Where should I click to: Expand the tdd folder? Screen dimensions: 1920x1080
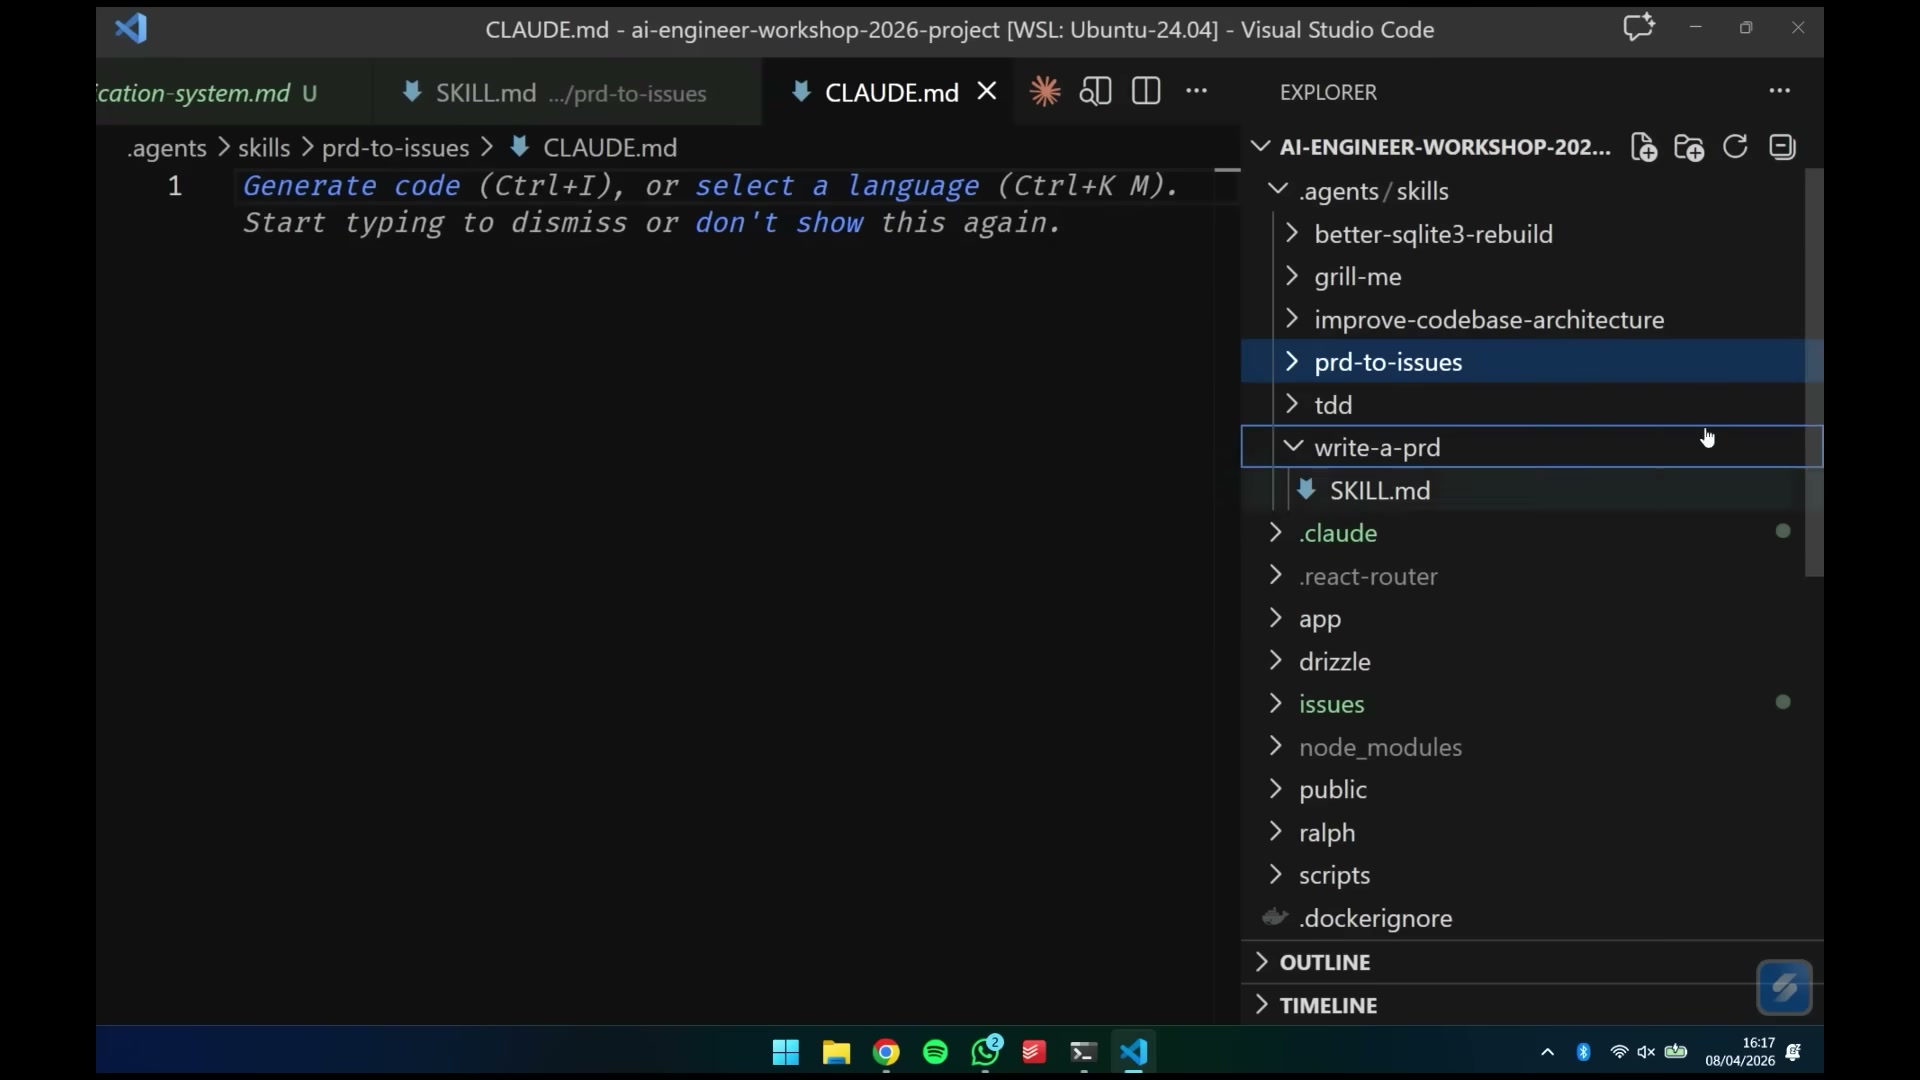pos(1530,405)
